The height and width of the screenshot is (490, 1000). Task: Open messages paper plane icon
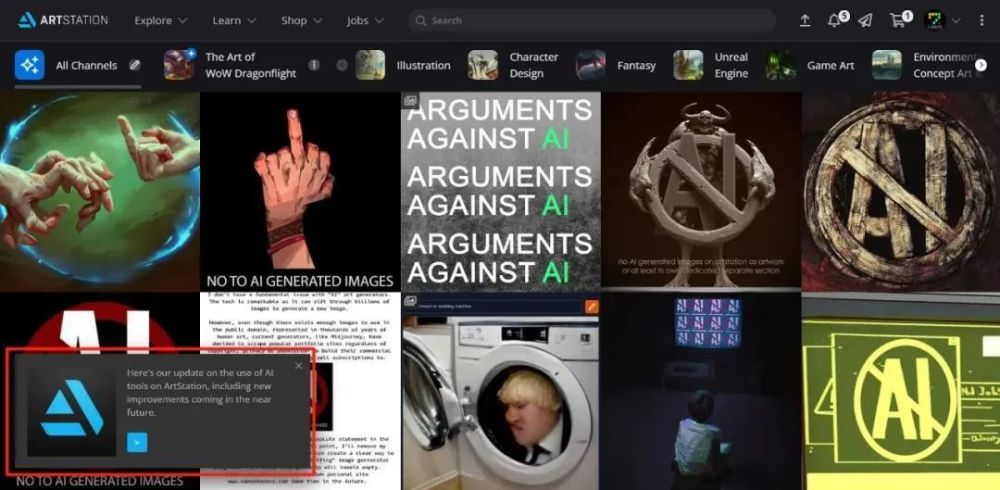[x=865, y=21]
